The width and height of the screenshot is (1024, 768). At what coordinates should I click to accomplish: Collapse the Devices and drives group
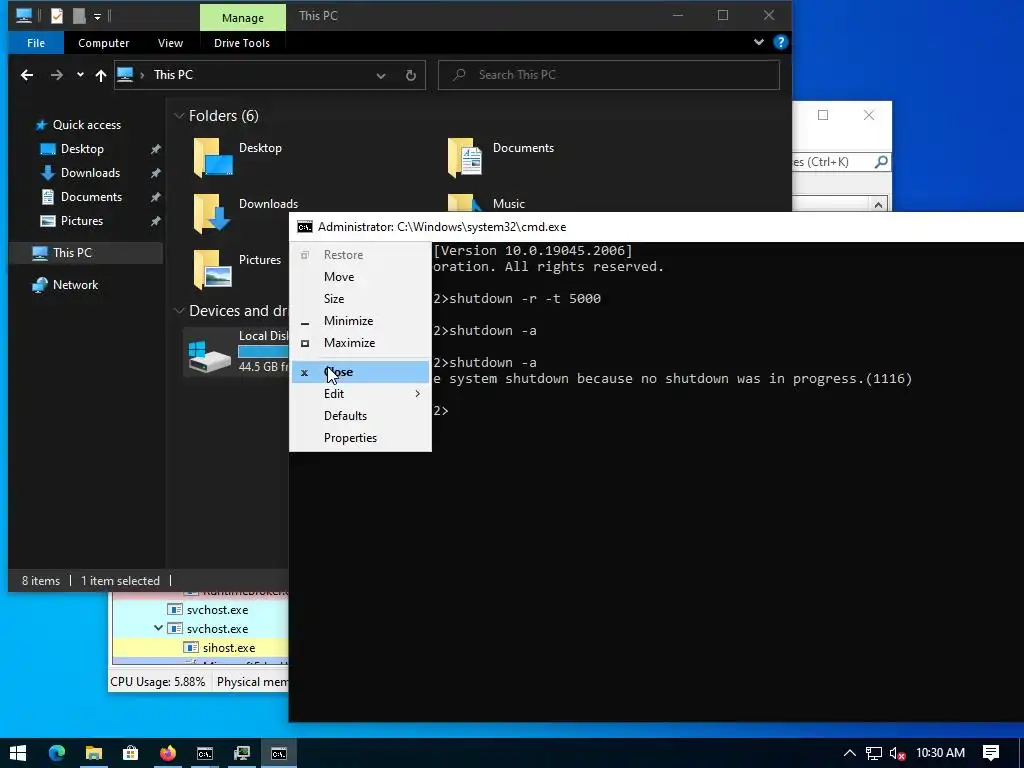coord(179,311)
